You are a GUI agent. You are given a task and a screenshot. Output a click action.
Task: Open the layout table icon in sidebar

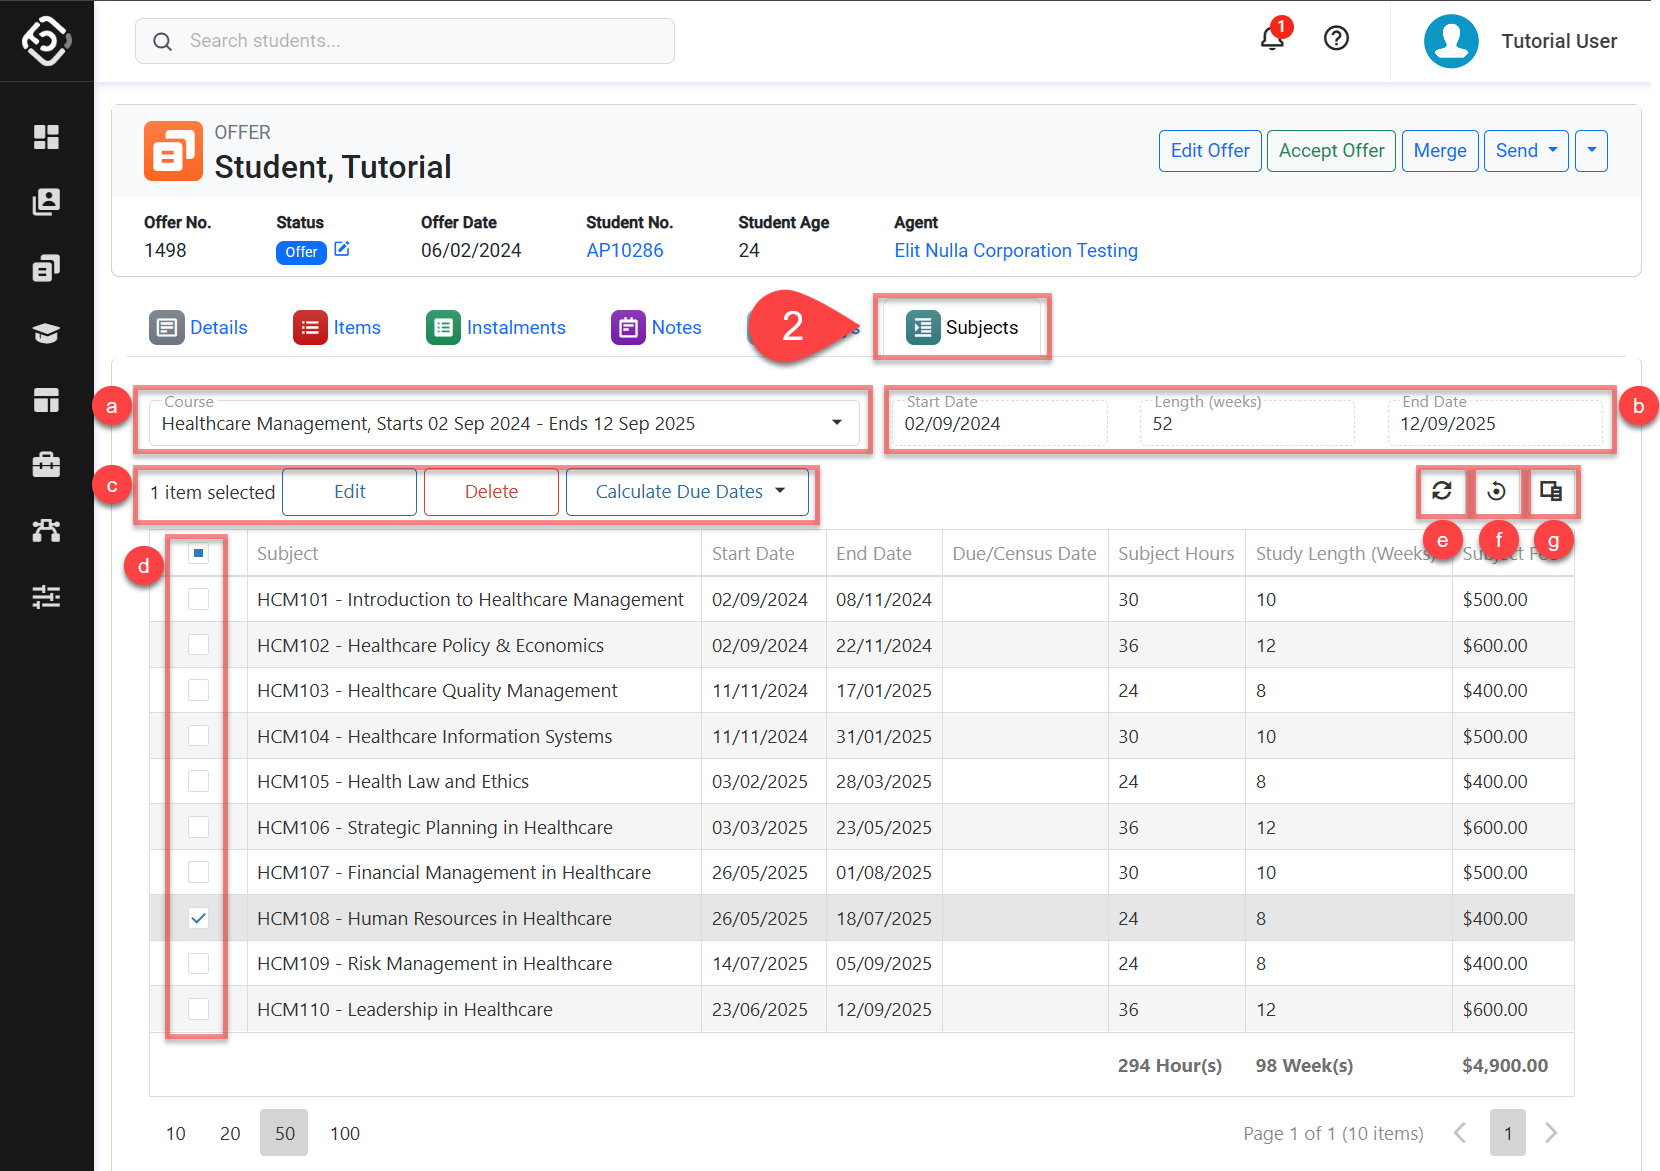pyautogui.click(x=46, y=400)
